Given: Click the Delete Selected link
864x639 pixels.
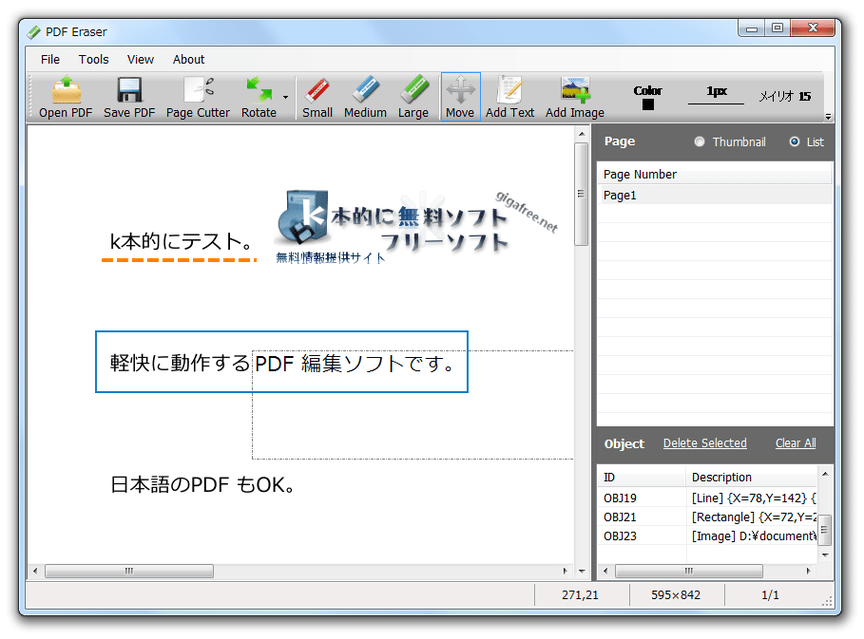Looking at the screenshot, I should click(x=705, y=443).
